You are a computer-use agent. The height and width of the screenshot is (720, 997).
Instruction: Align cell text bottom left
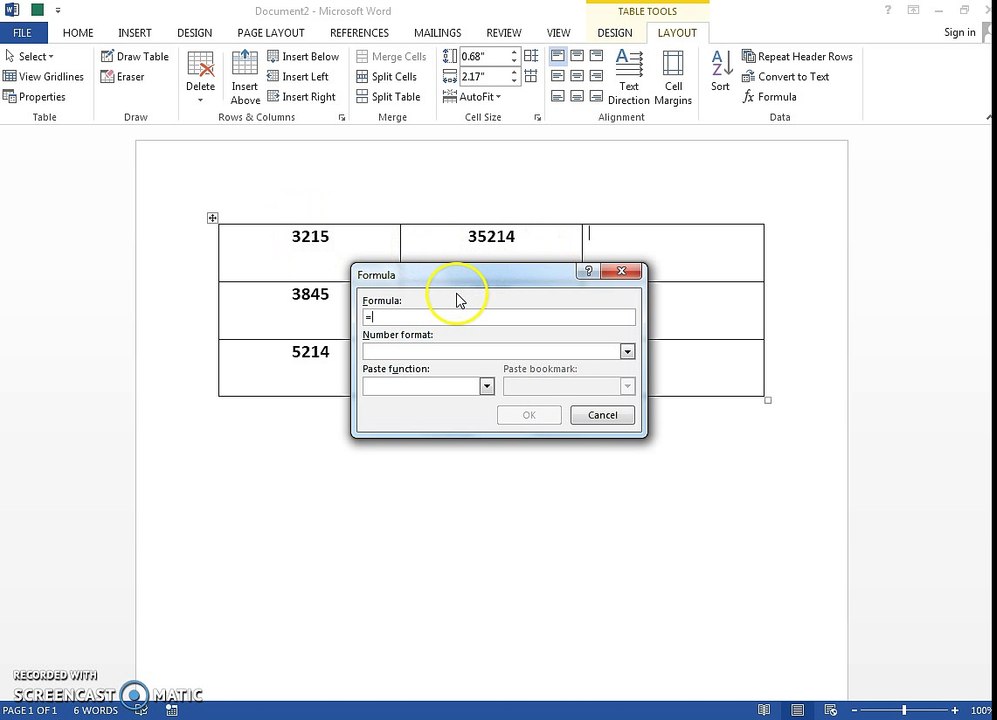coord(558,96)
